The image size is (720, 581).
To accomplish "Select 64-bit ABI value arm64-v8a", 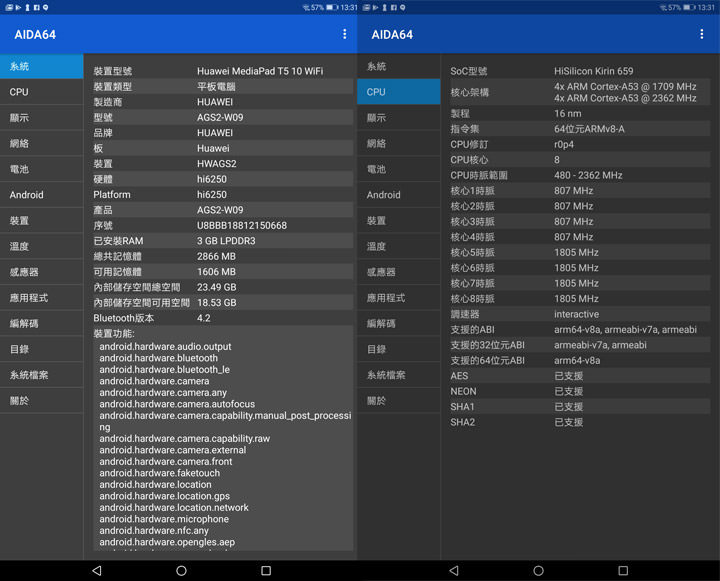I will click(x=577, y=361).
